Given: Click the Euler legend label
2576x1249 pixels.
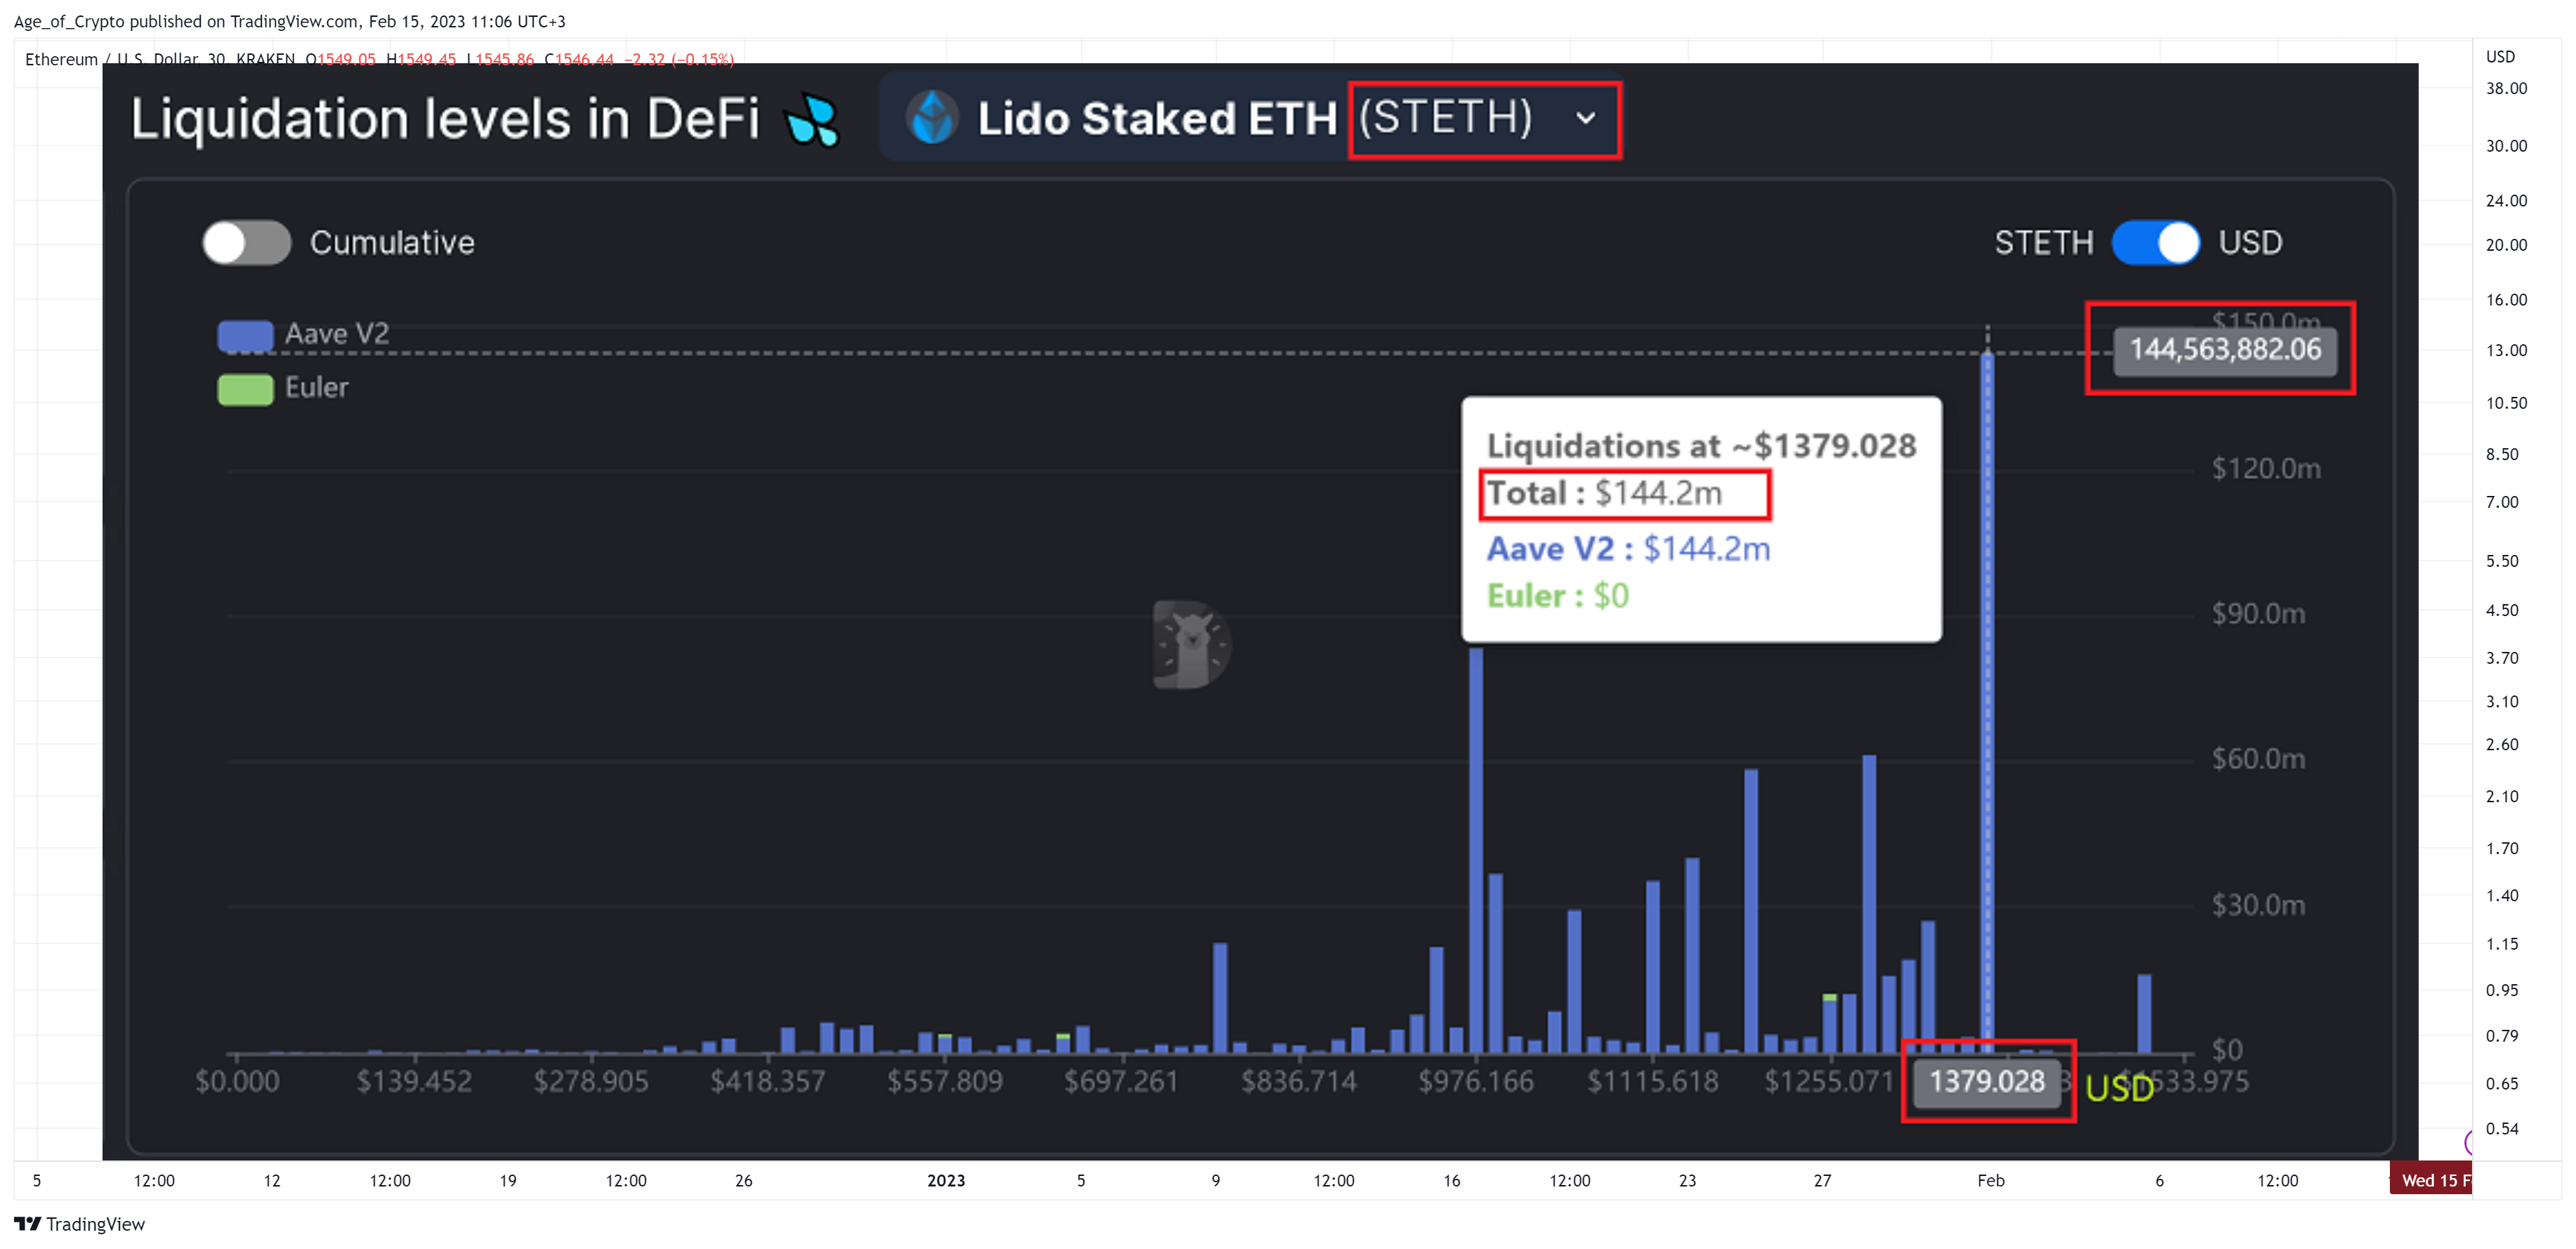Looking at the screenshot, I should (317, 387).
